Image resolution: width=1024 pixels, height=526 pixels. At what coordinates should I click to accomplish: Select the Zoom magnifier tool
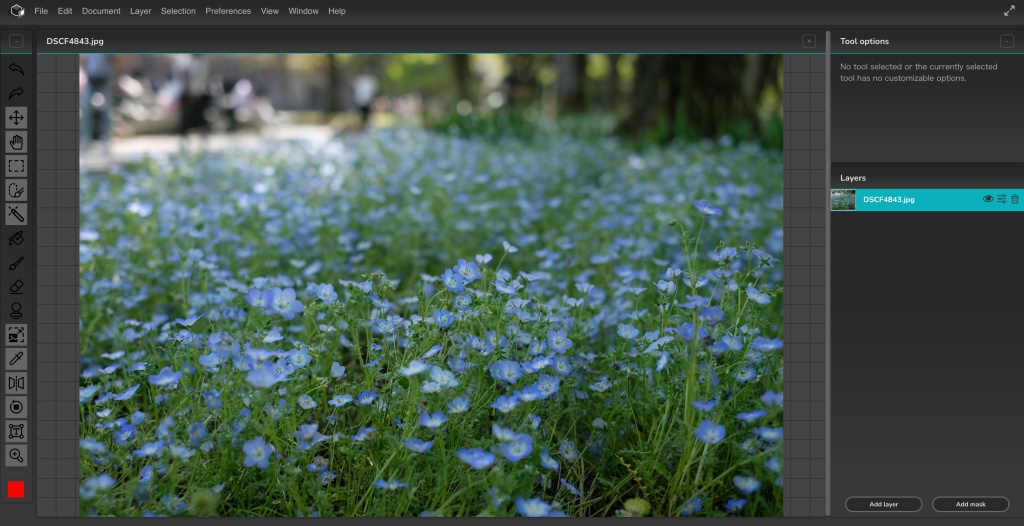[x=16, y=455]
